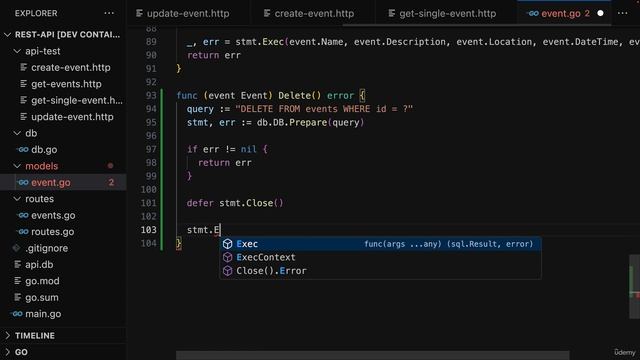Open the go.mod file
Image resolution: width=640 pixels, height=360 pixels.
pos(63,281)
